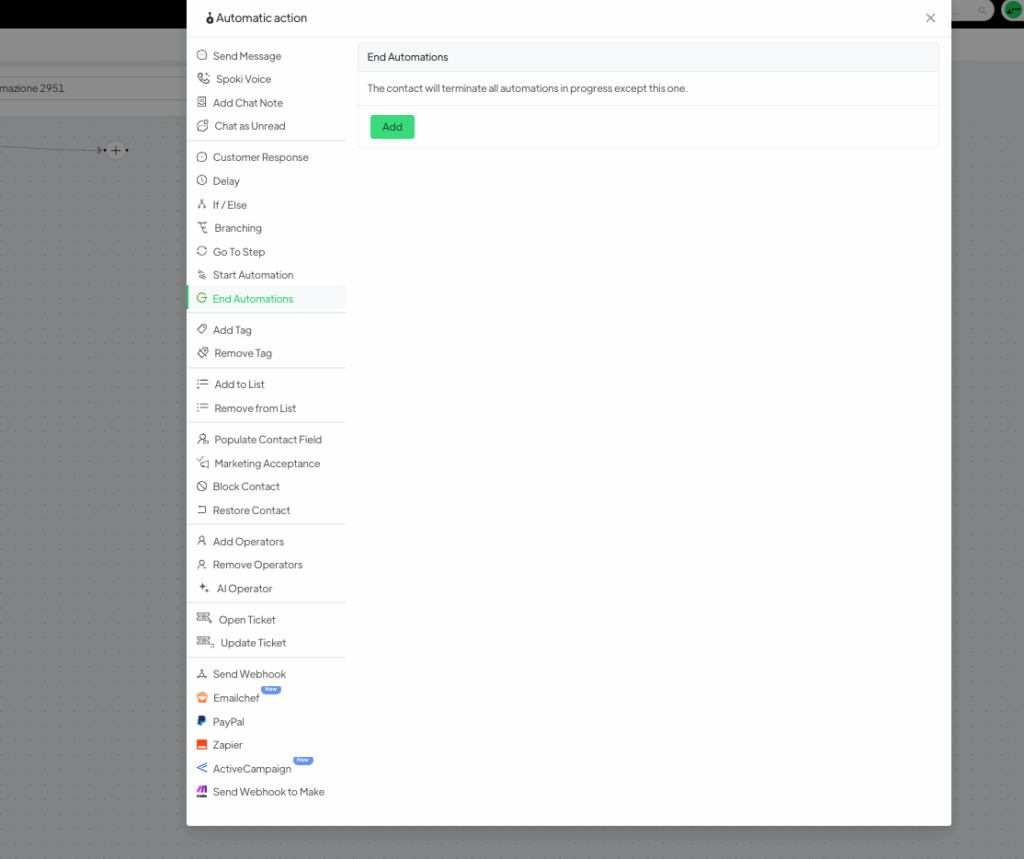
Task: Select the Spoki Voice phone icon
Action: pyautogui.click(x=203, y=79)
